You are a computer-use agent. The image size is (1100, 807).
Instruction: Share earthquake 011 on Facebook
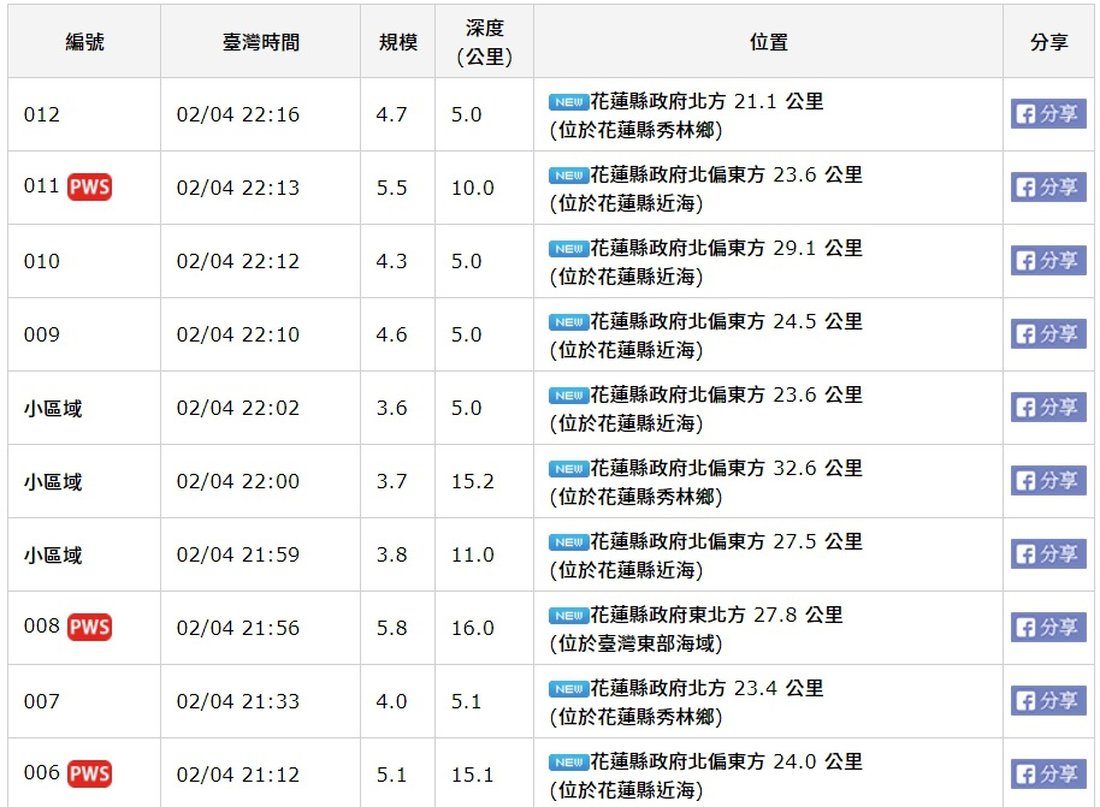(x=1048, y=187)
